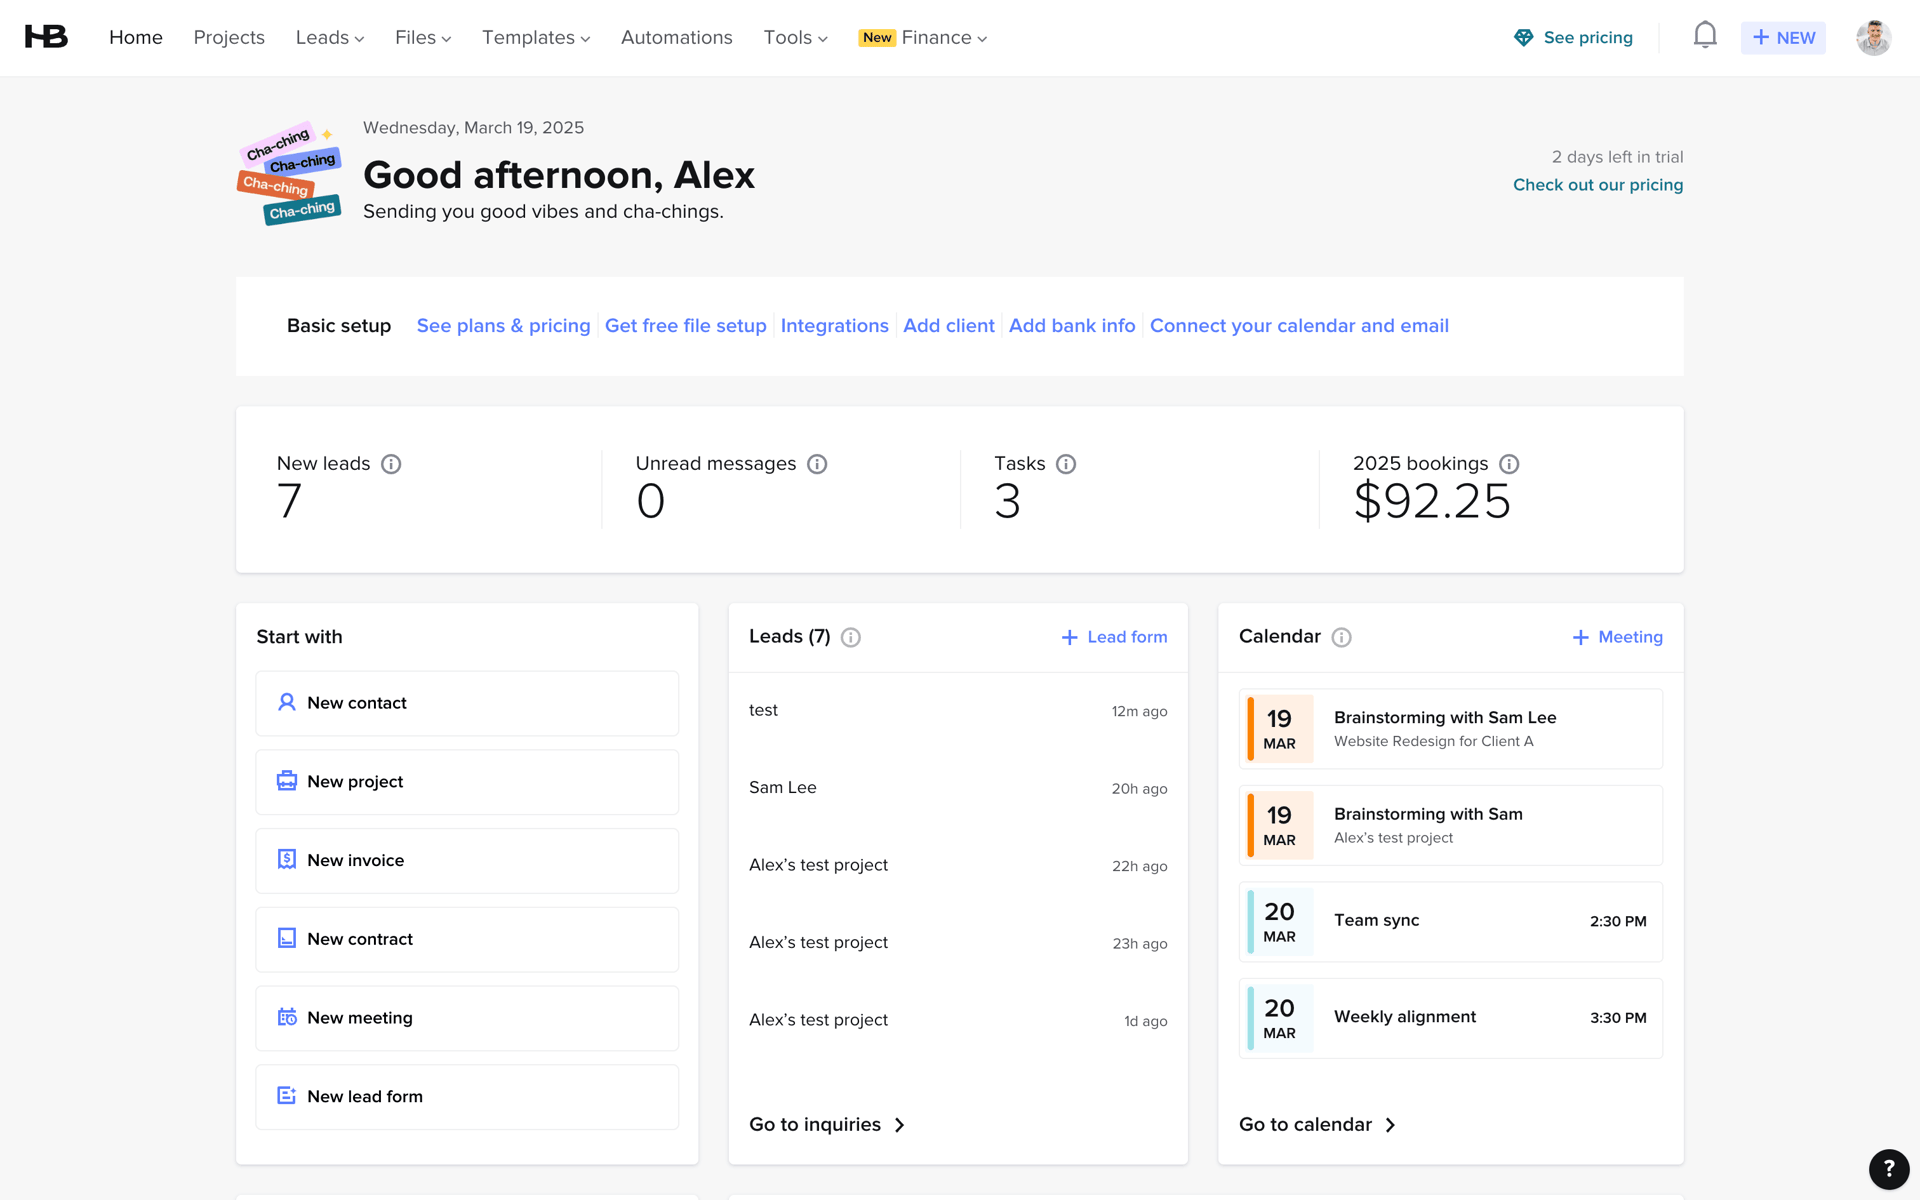Open the Automations page

[x=677, y=37]
